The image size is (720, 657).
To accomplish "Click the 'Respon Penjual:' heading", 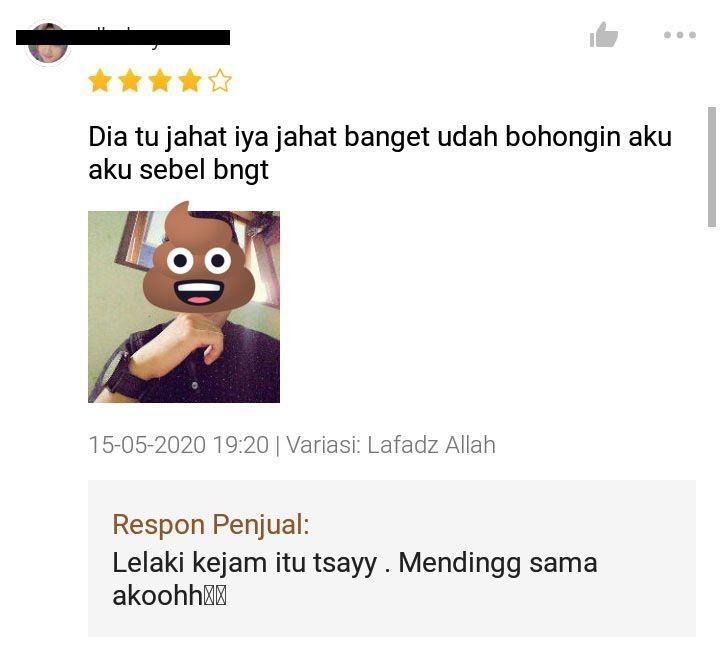I will coord(211,525).
